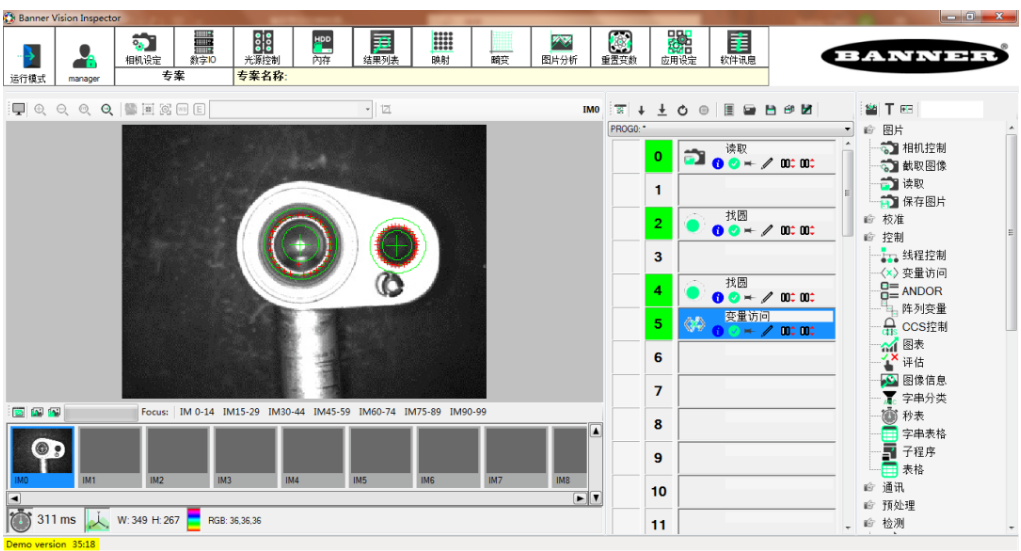Click the crop icon beside image toolbar dropdown
Screen dimensions: 1021x551
click(386, 109)
